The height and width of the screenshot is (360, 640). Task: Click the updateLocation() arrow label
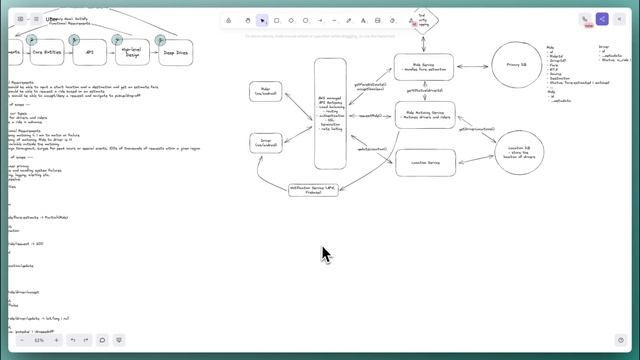(x=371, y=149)
